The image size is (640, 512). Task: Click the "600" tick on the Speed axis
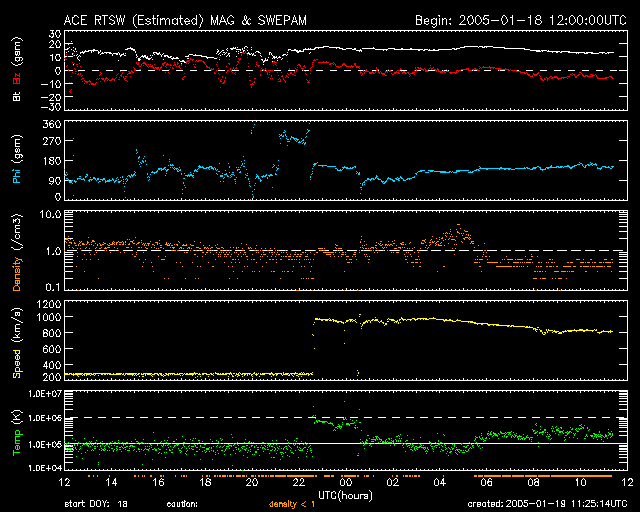click(x=52, y=349)
